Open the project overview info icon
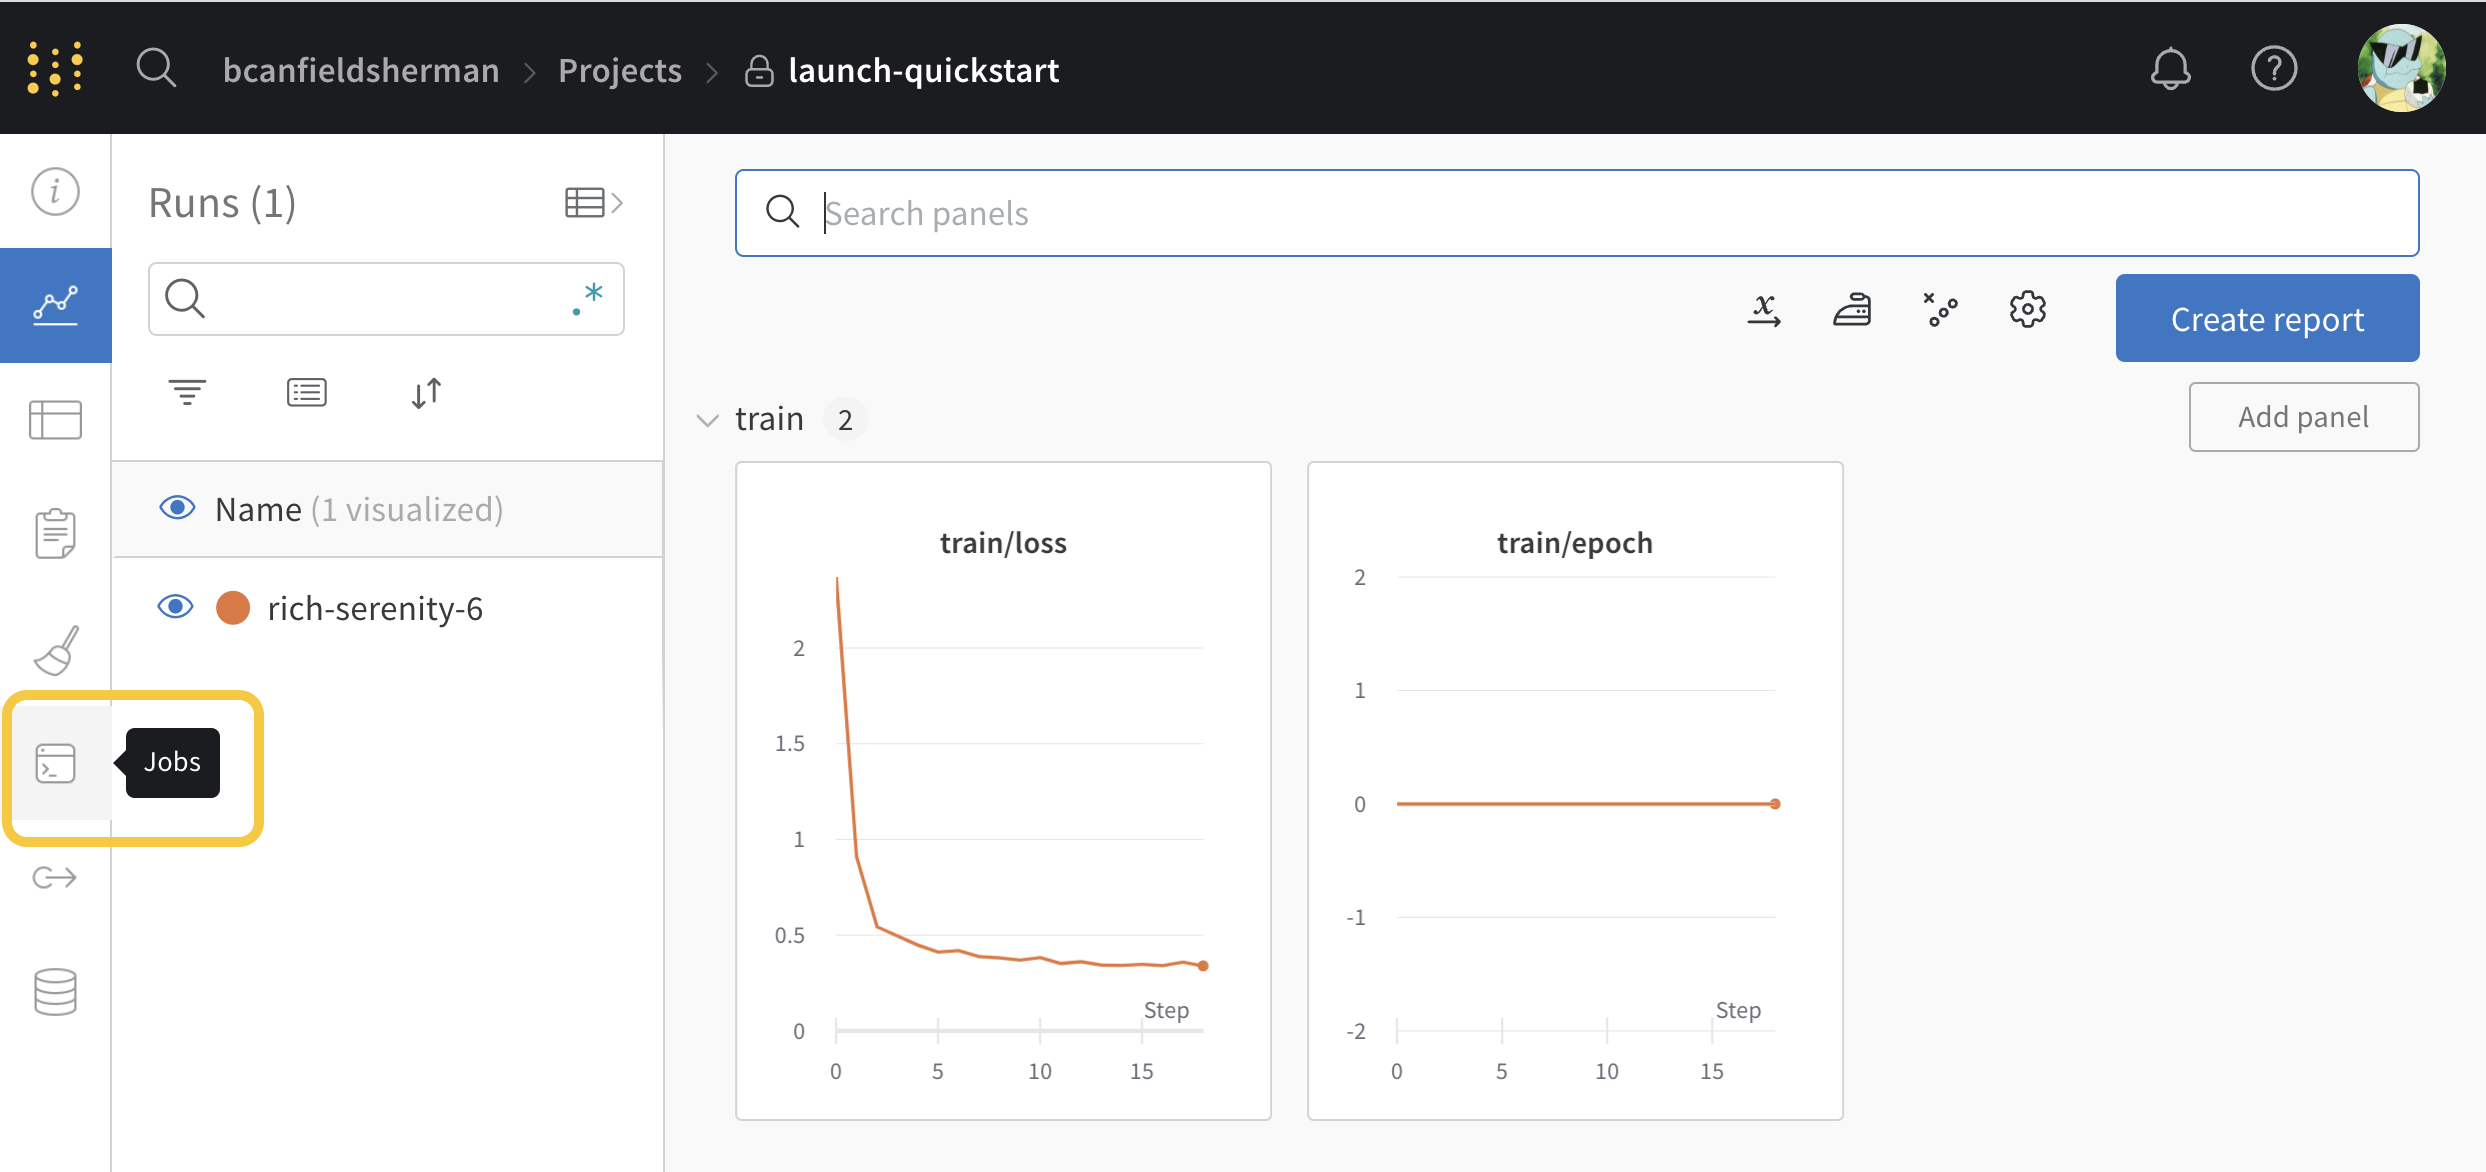Screen dimensions: 2486x1172 click(x=55, y=191)
